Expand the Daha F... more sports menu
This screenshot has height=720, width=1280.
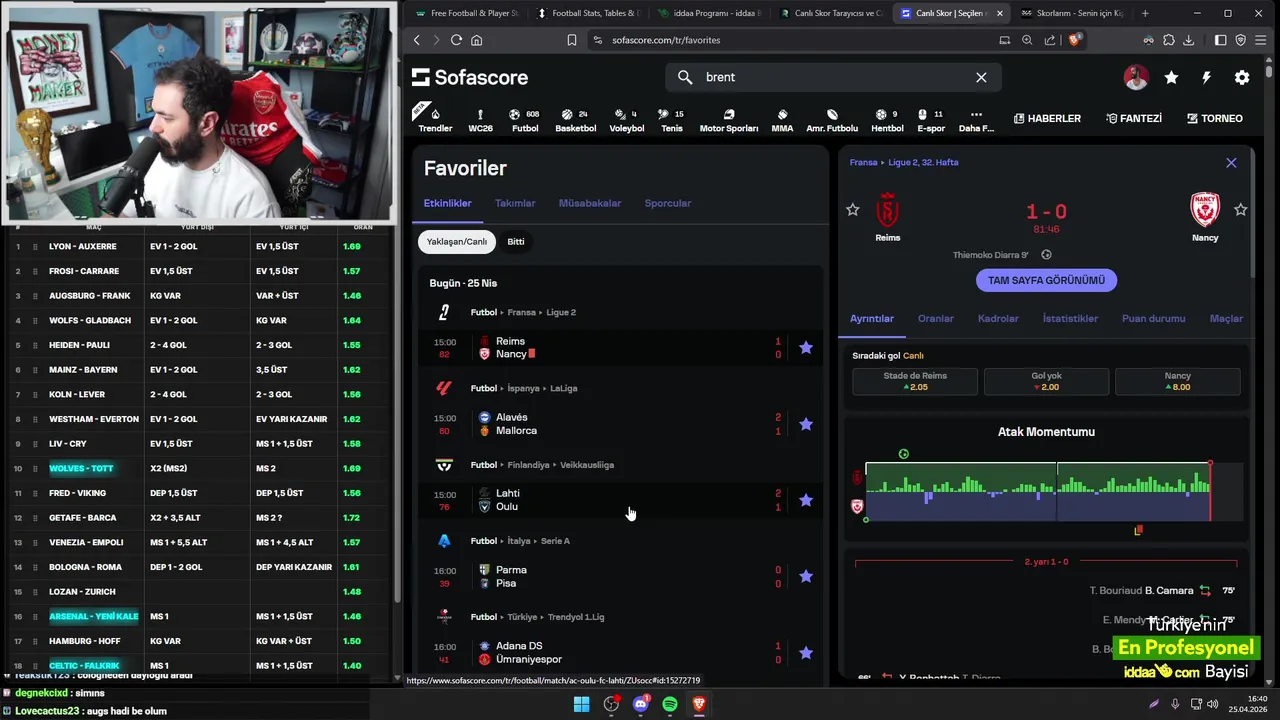click(976, 120)
